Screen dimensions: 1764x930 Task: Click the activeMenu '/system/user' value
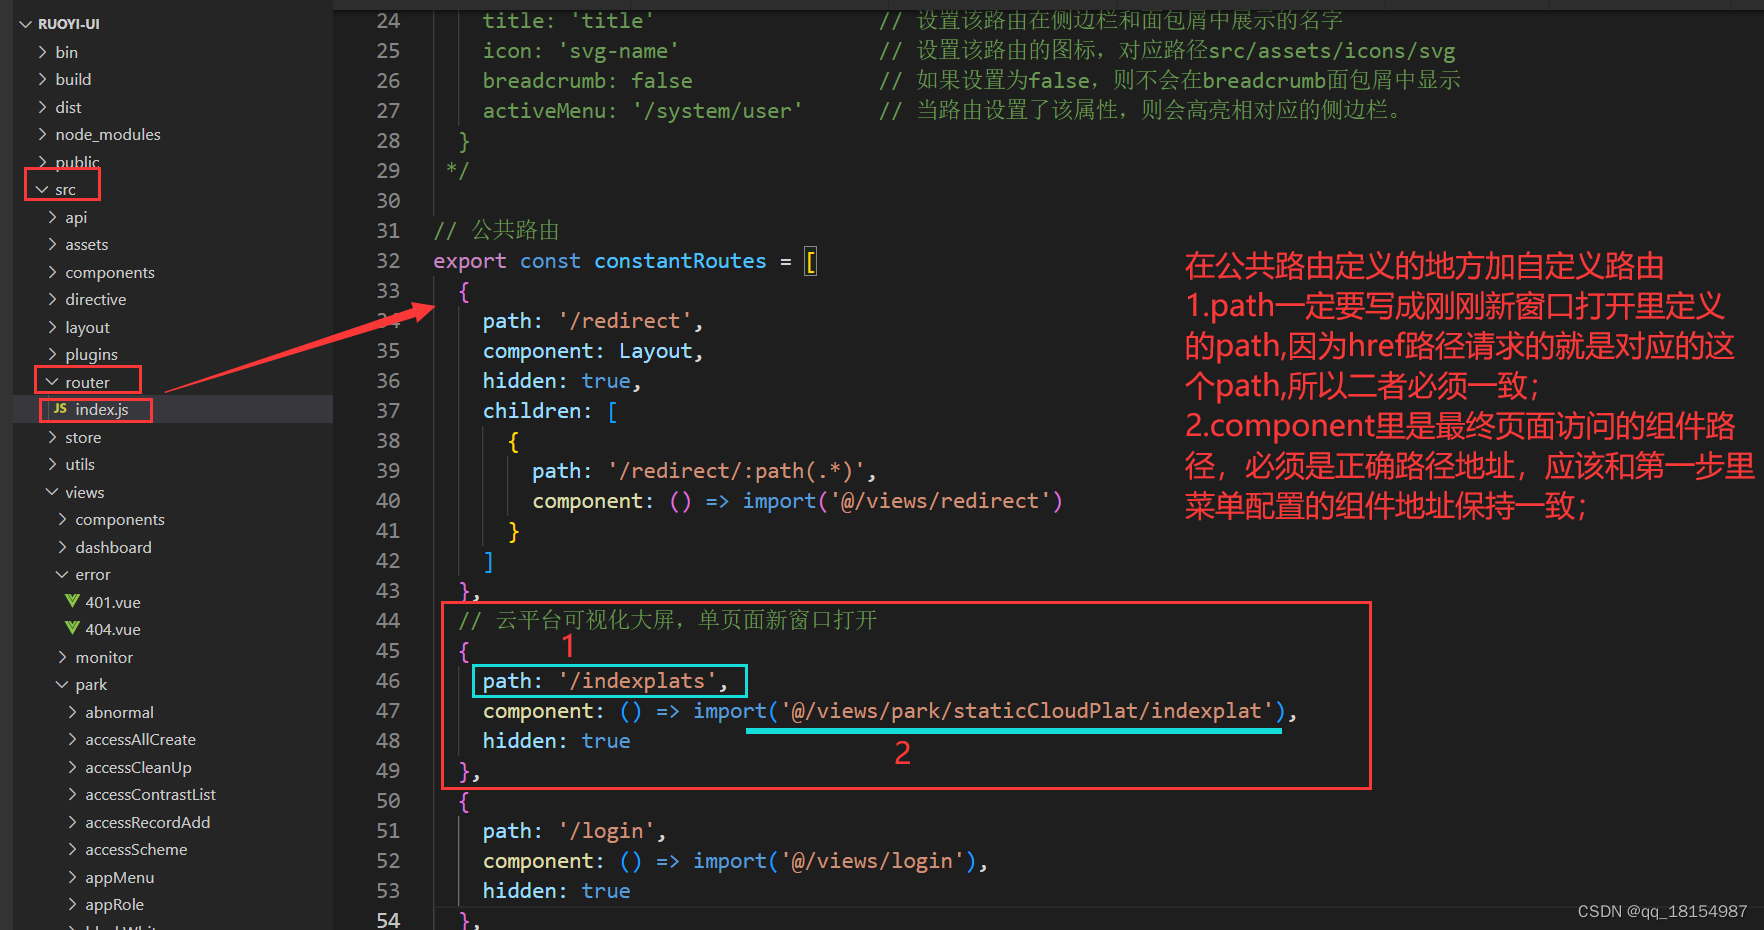pyautogui.click(x=717, y=111)
